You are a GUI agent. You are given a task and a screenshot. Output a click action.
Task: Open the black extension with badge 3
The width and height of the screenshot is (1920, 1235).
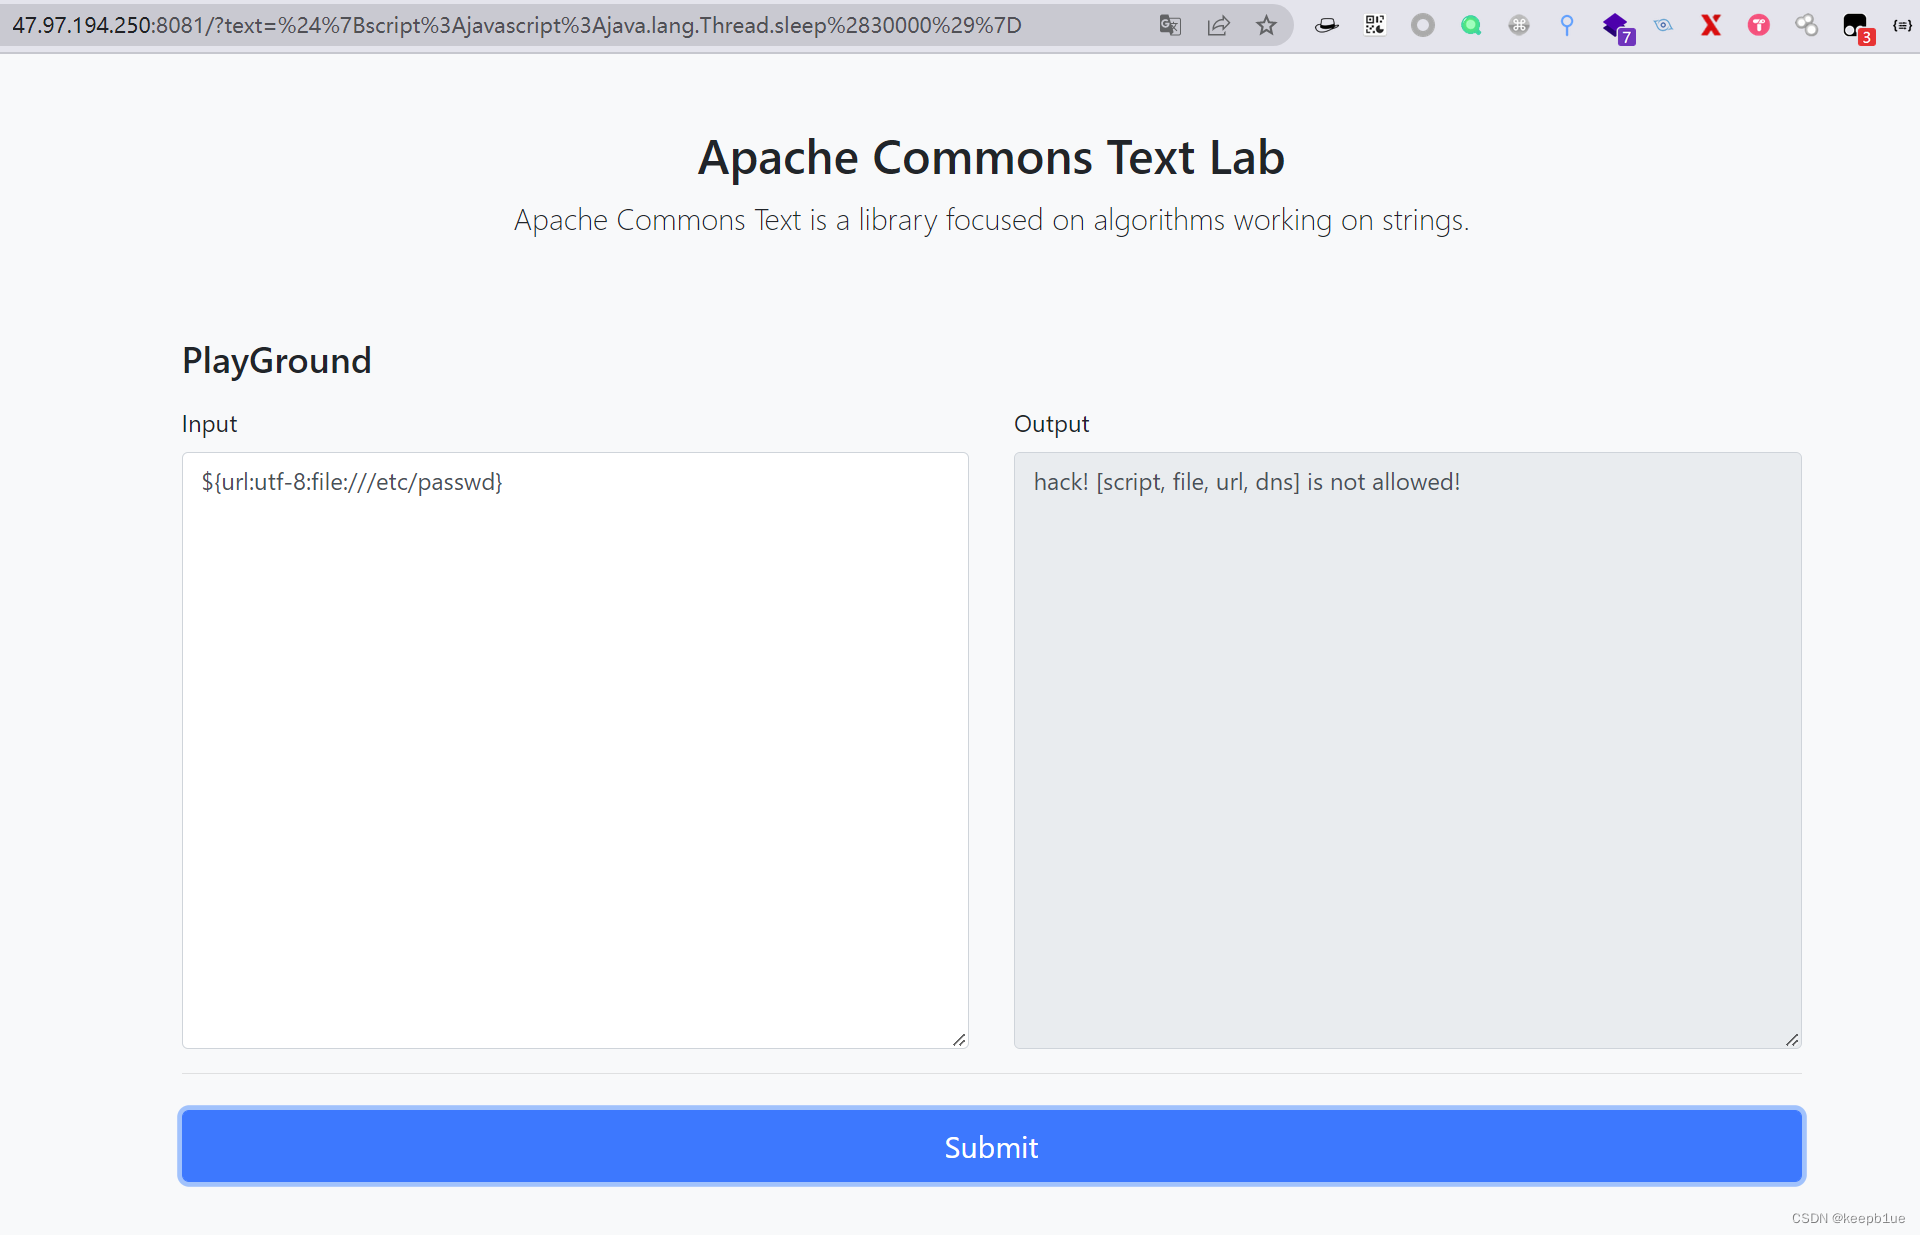[x=1855, y=26]
